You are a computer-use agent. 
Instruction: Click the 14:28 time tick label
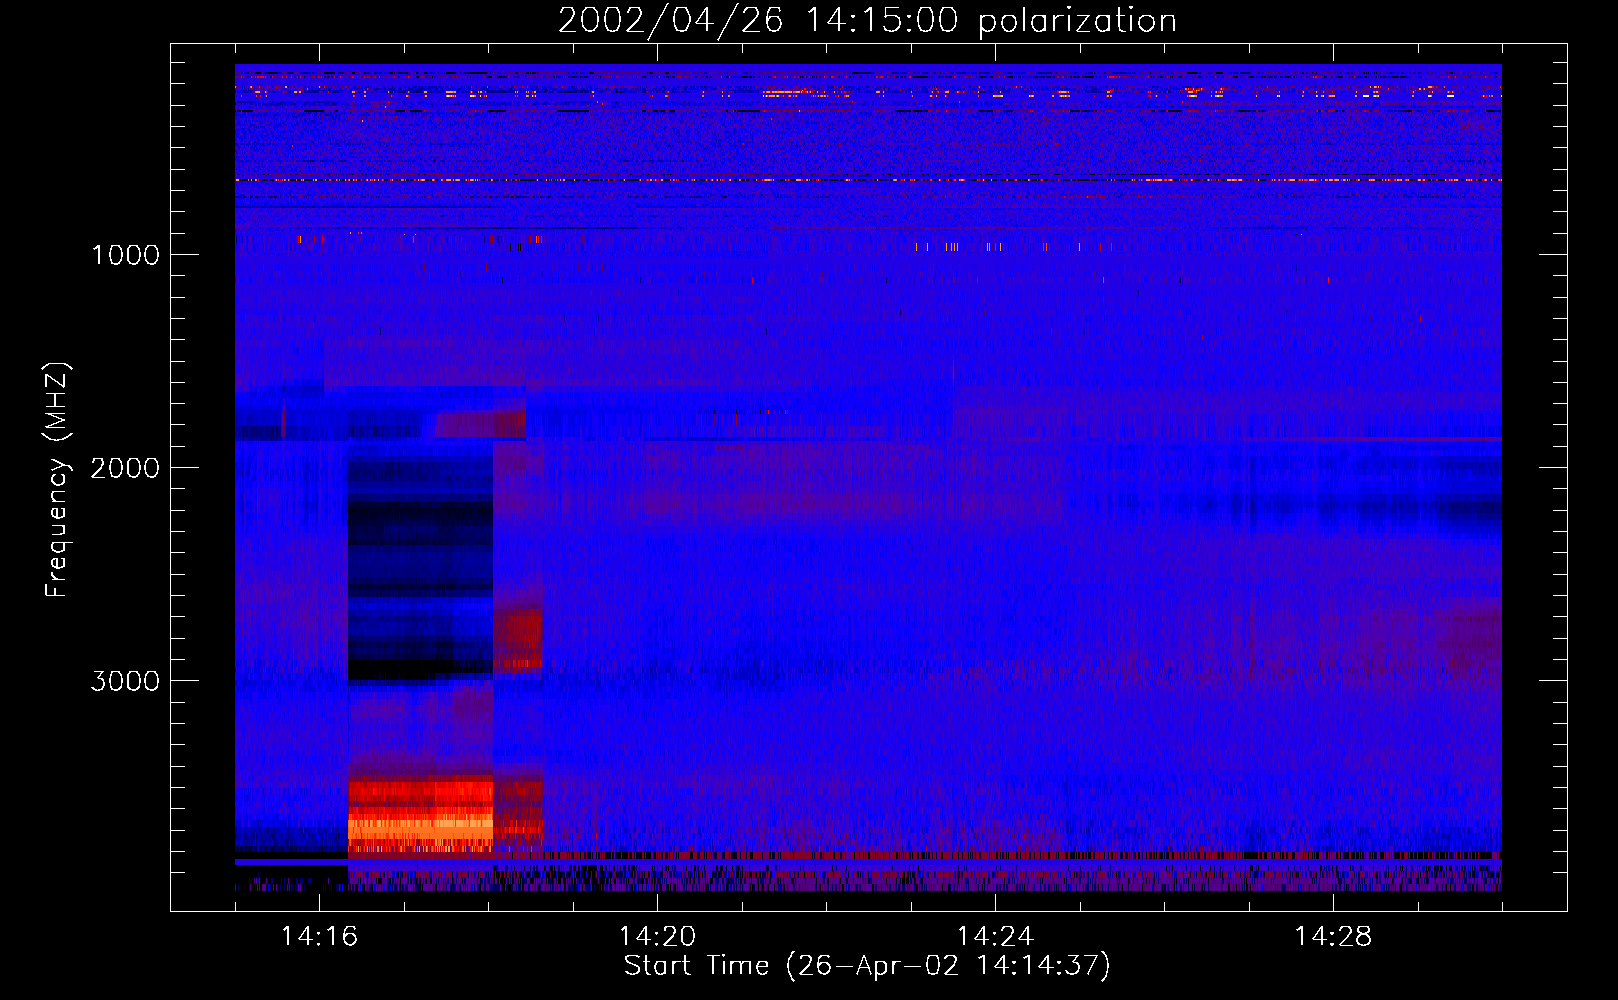1333,936
